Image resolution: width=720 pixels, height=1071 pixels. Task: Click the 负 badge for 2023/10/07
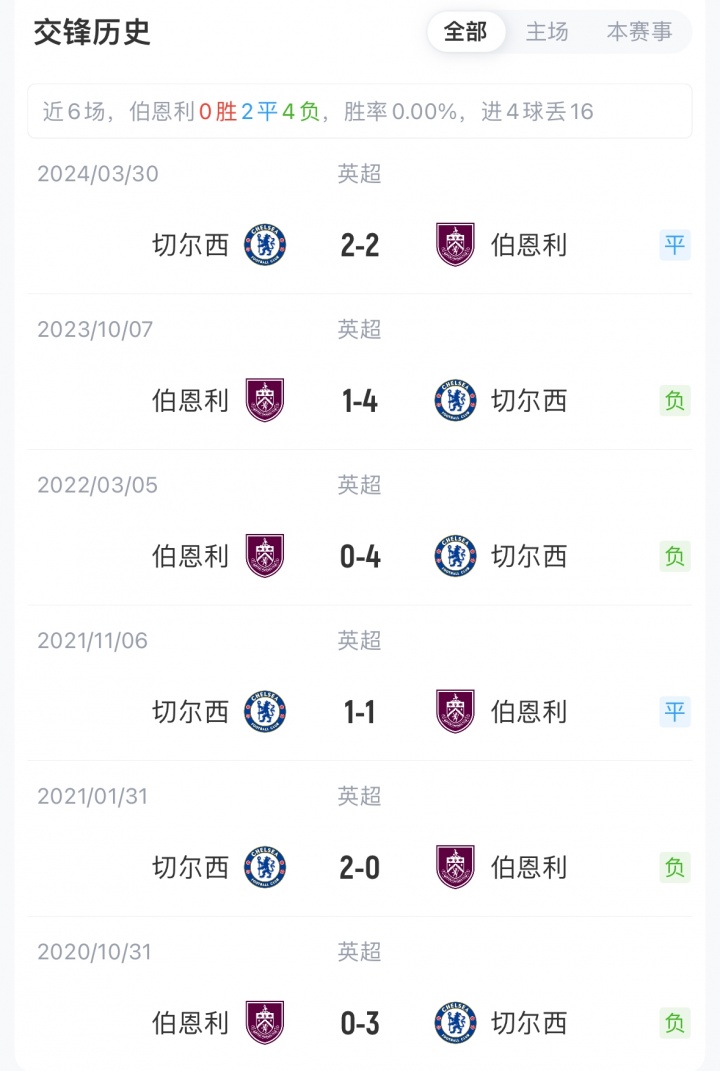pos(675,401)
